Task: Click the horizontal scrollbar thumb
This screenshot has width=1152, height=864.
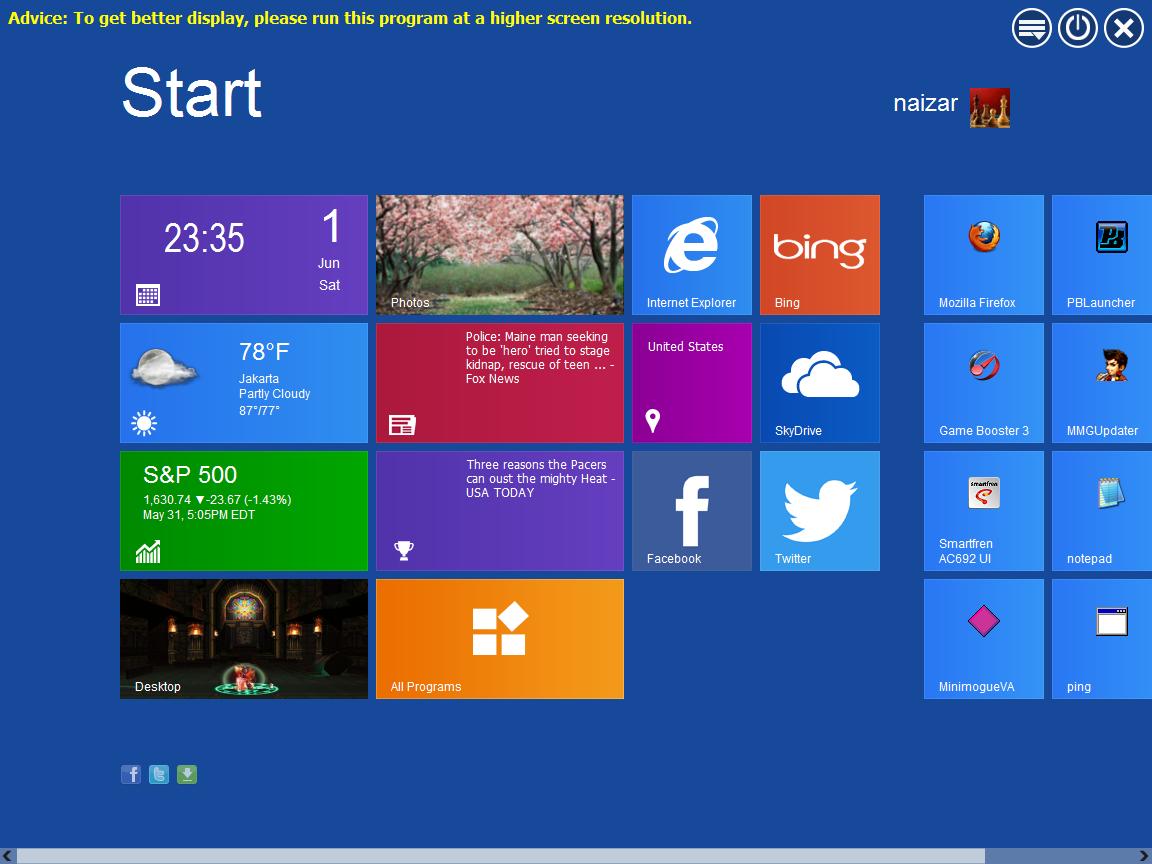Action: tap(500, 856)
